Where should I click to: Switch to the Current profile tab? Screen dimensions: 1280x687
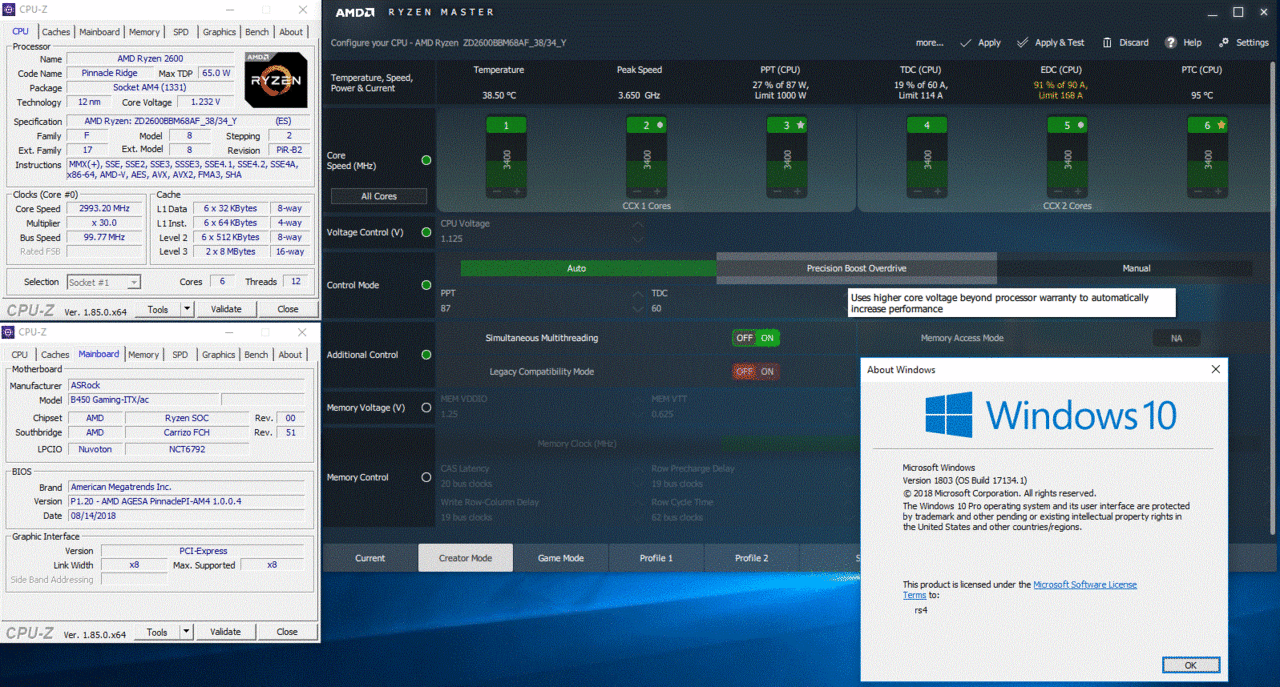tap(370, 558)
